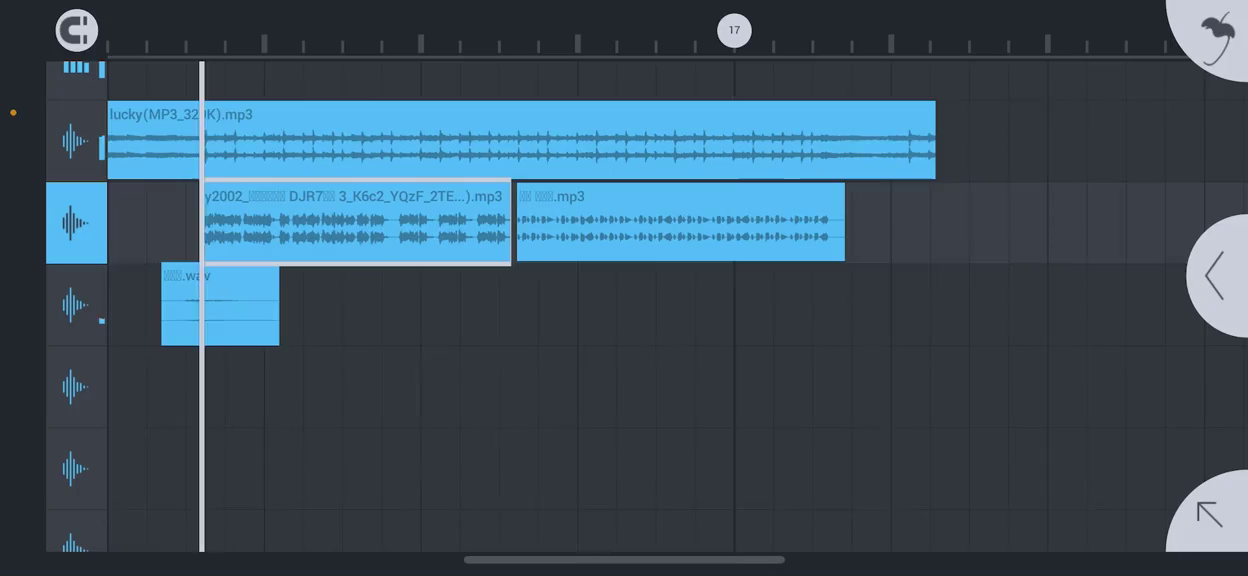The width and height of the screenshot is (1248, 576).
Task: Expand the side panel with left chevron
Action: (1216, 276)
